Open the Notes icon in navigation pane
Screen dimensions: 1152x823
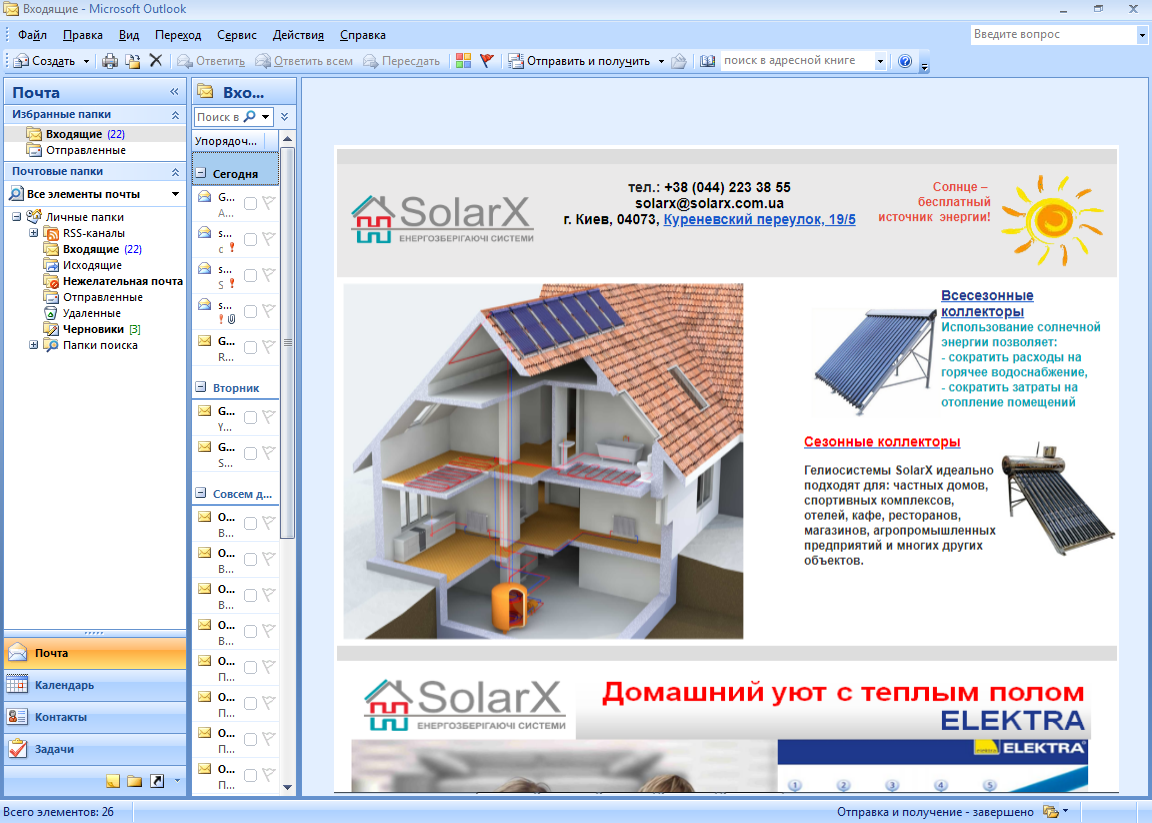pos(113,781)
